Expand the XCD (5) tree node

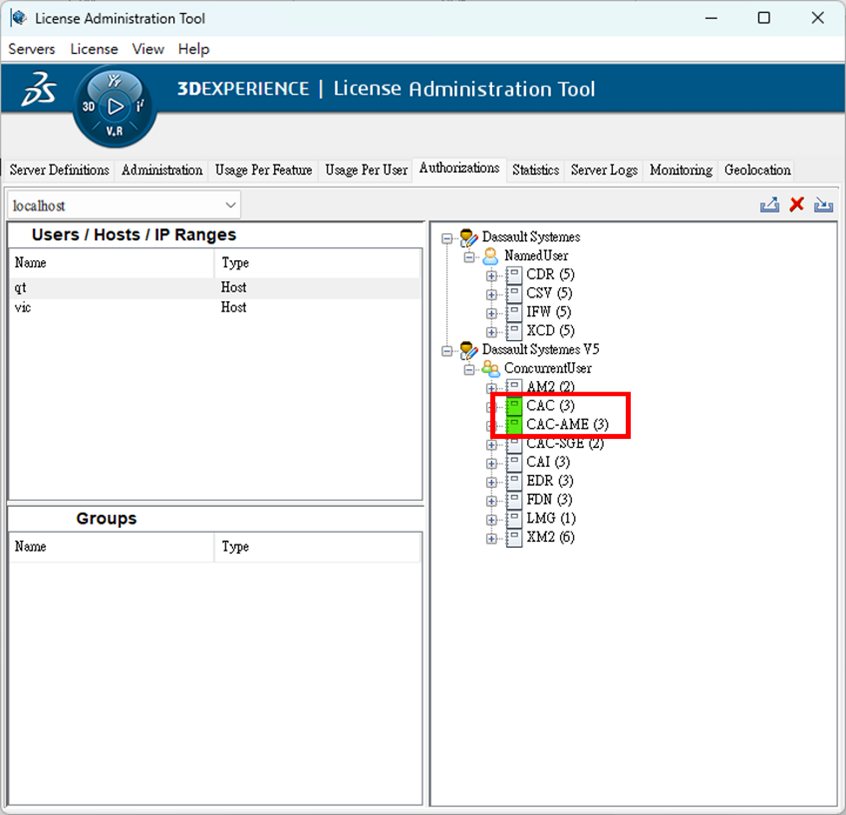pyautogui.click(x=492, y=332)
